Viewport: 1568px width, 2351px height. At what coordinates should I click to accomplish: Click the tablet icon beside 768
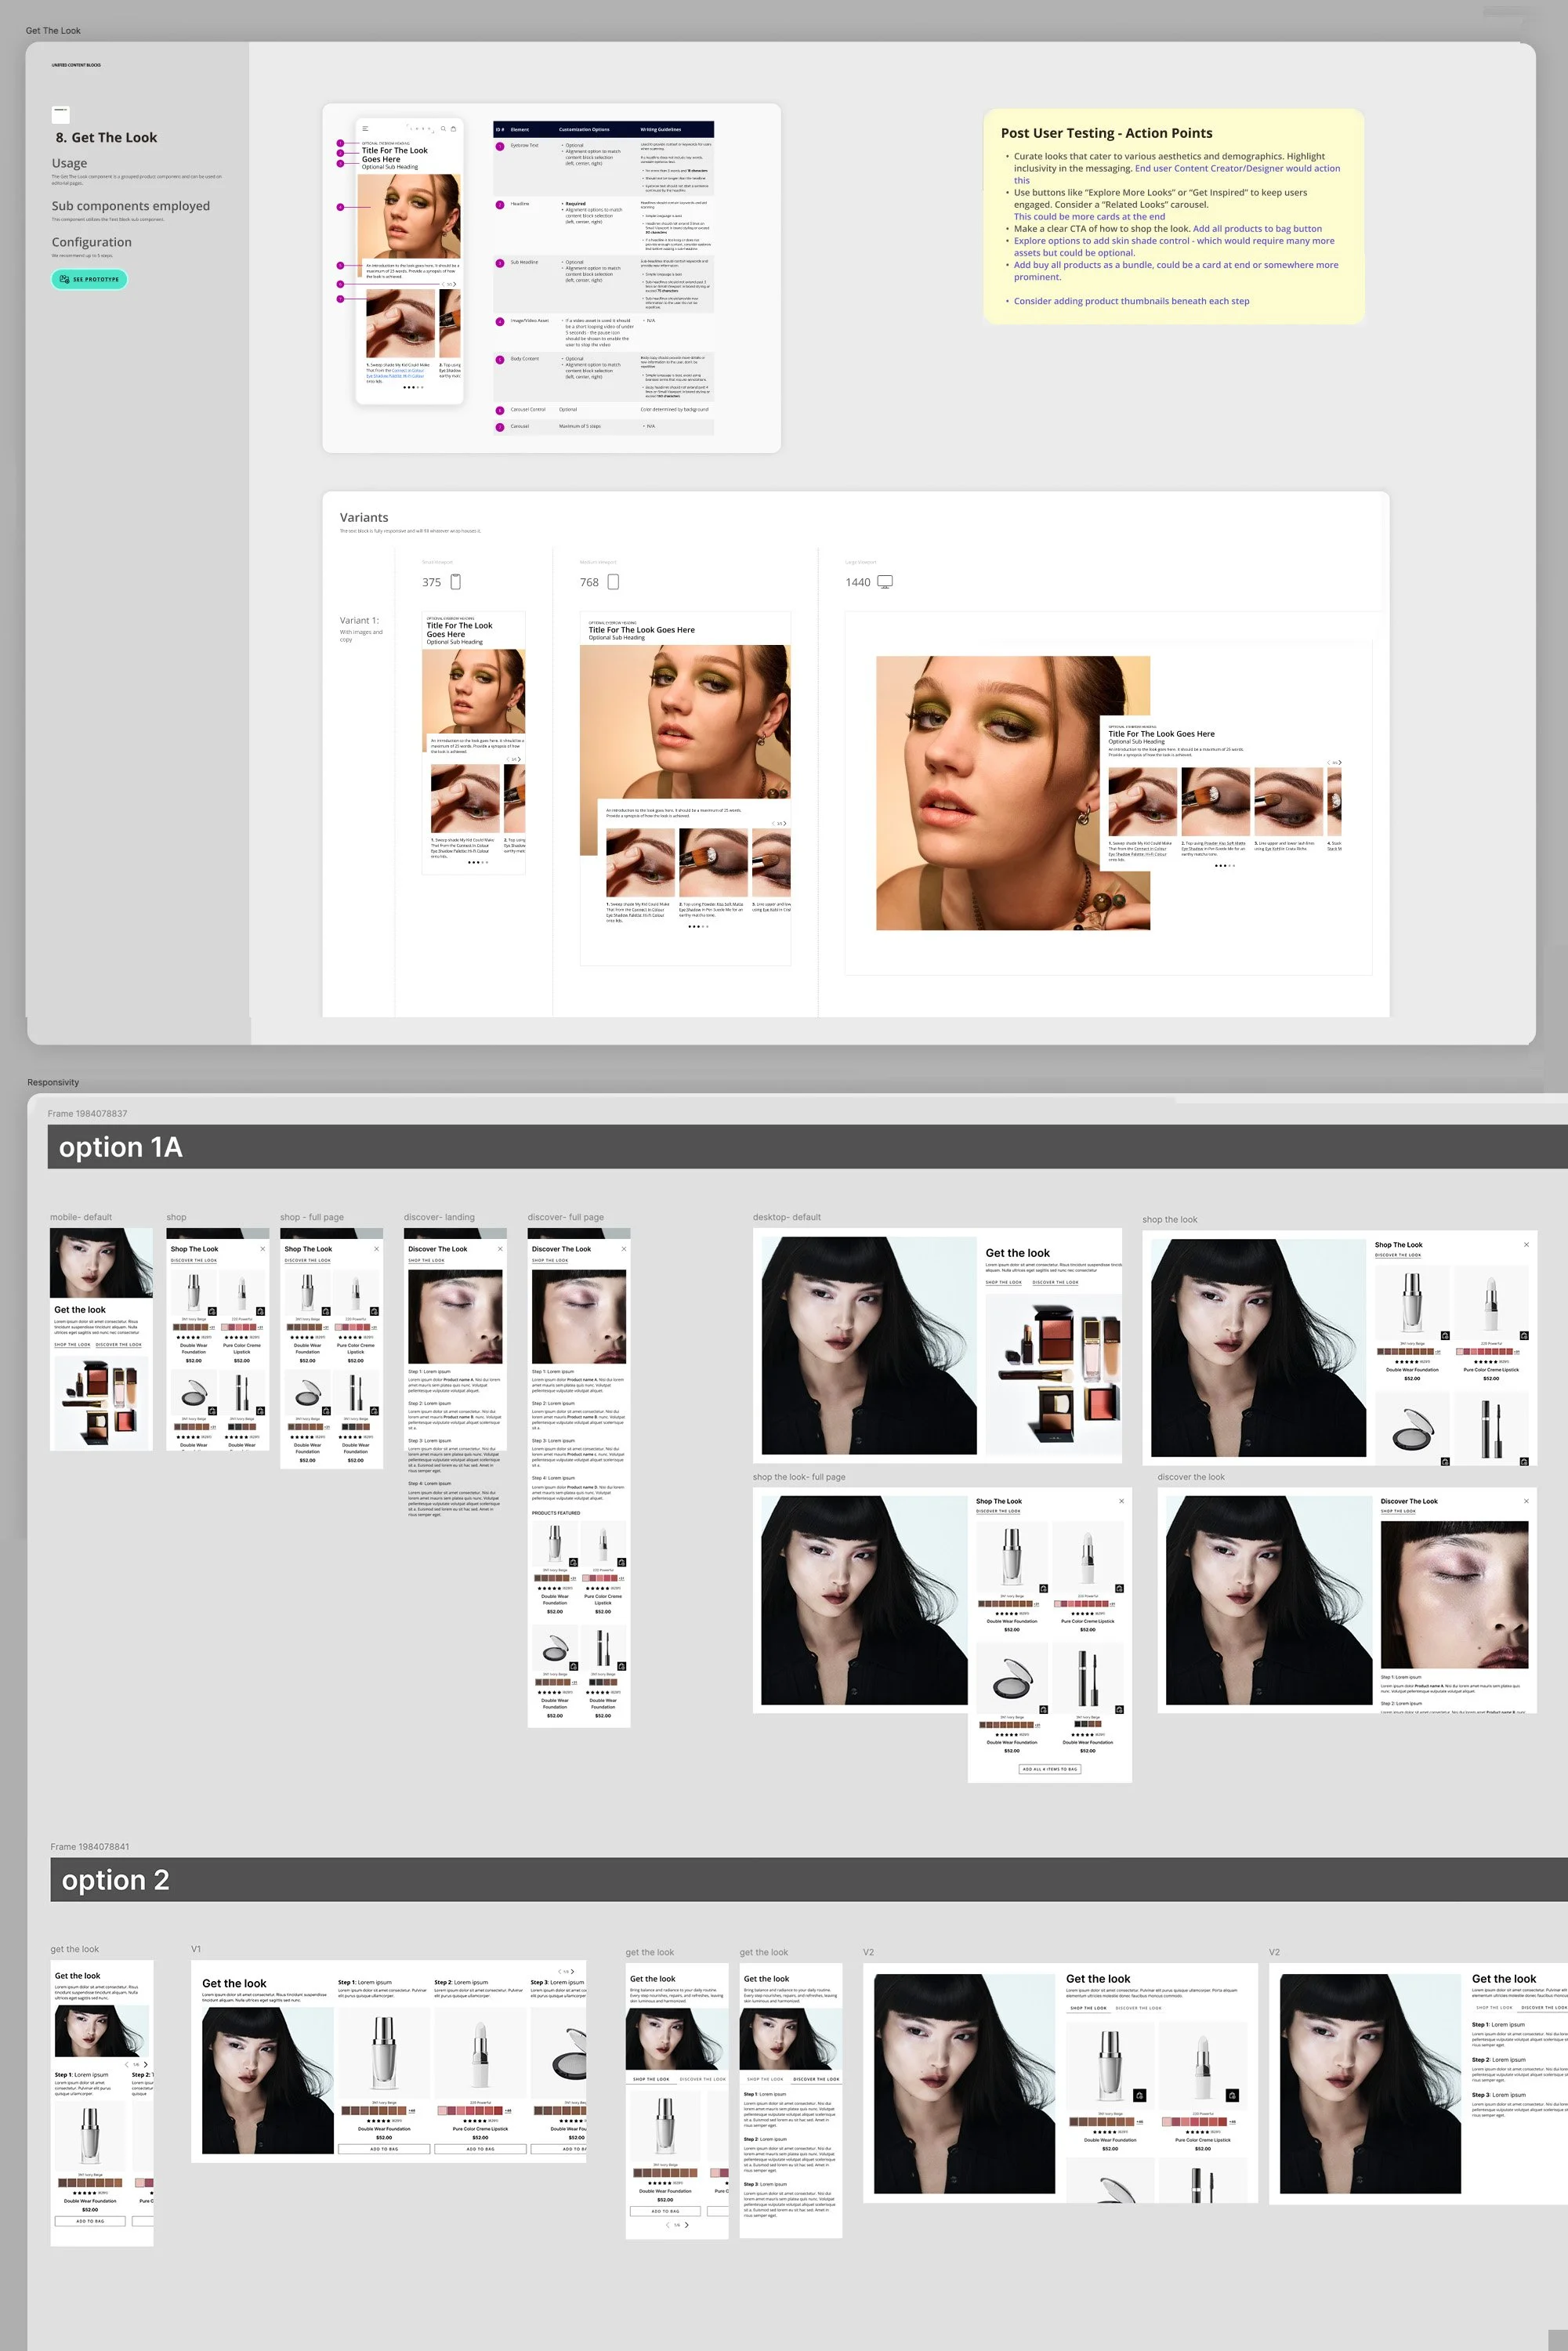point(613,582)
